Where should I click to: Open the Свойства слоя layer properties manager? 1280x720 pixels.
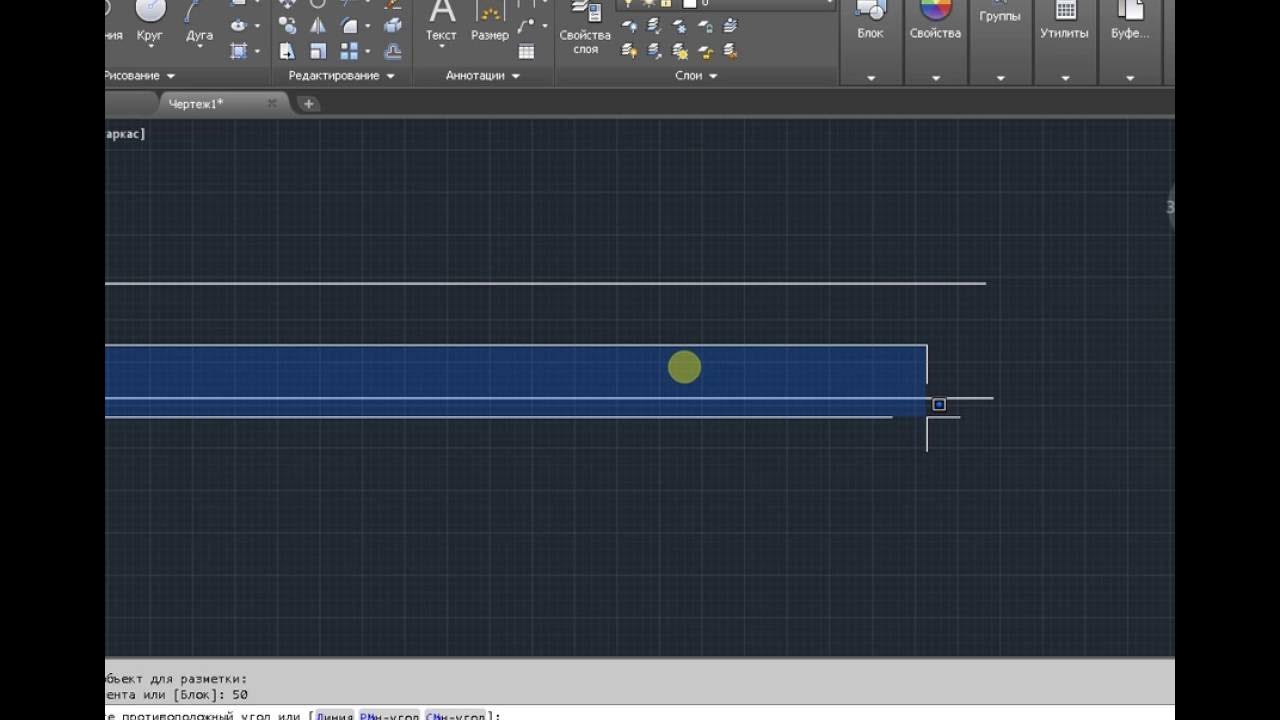(x=585, y=28)
